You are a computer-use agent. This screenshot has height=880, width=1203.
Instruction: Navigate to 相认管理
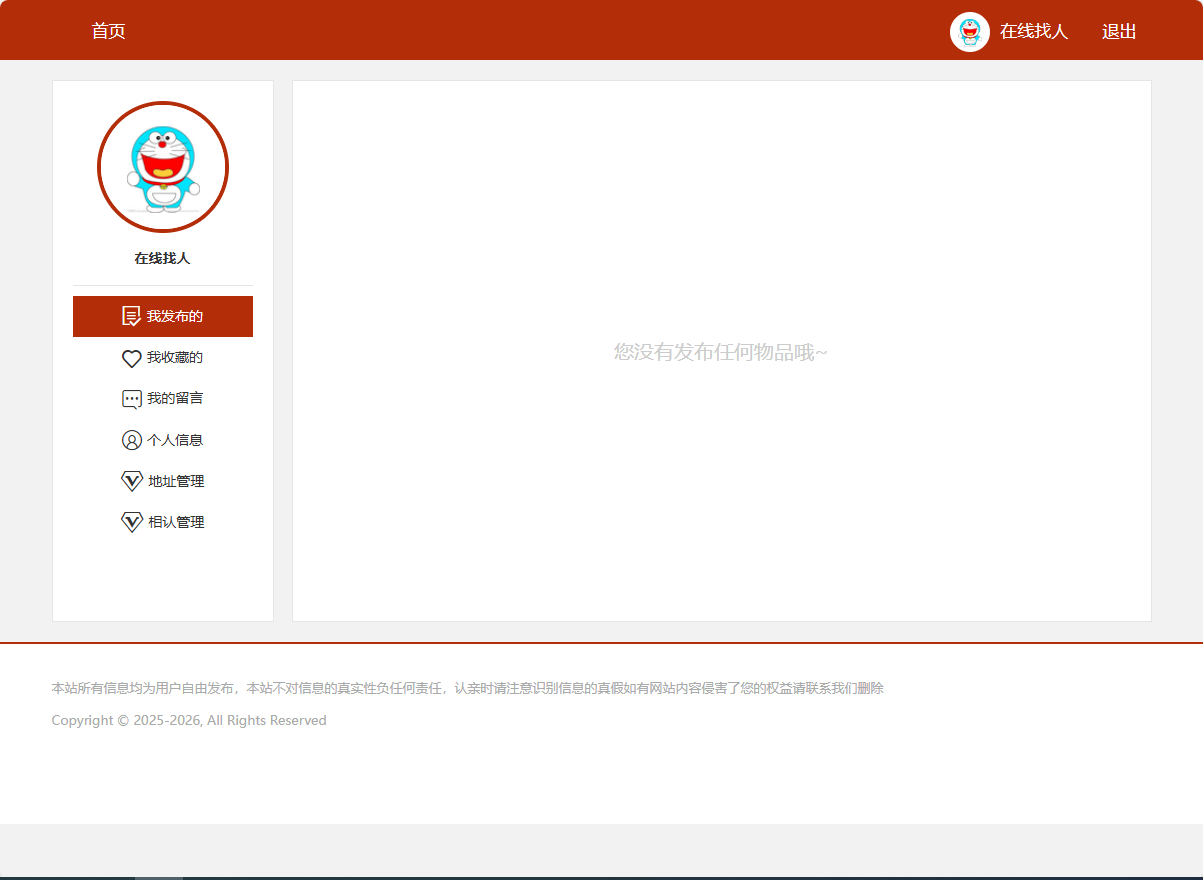tap(176, 521)
